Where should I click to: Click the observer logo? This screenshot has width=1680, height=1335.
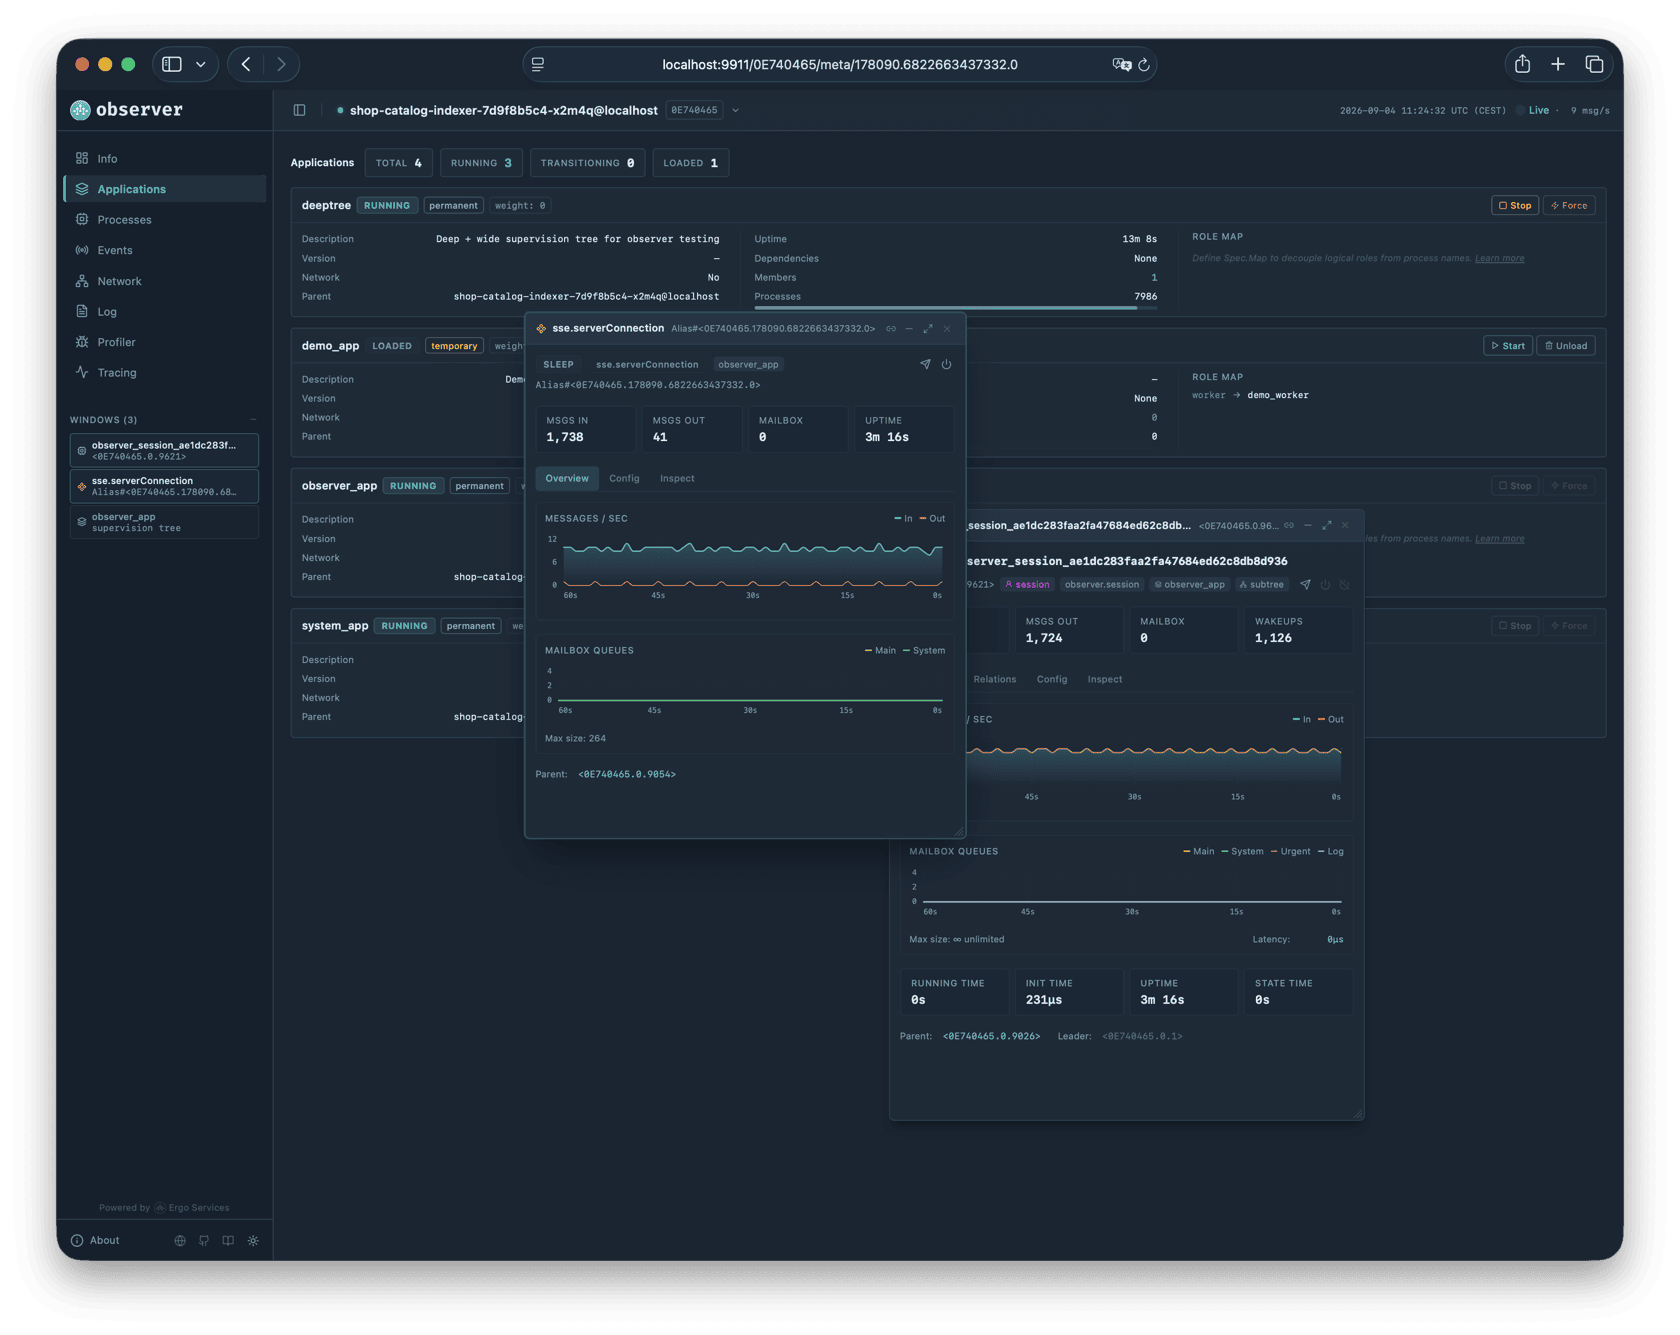[x=127, y=110]
